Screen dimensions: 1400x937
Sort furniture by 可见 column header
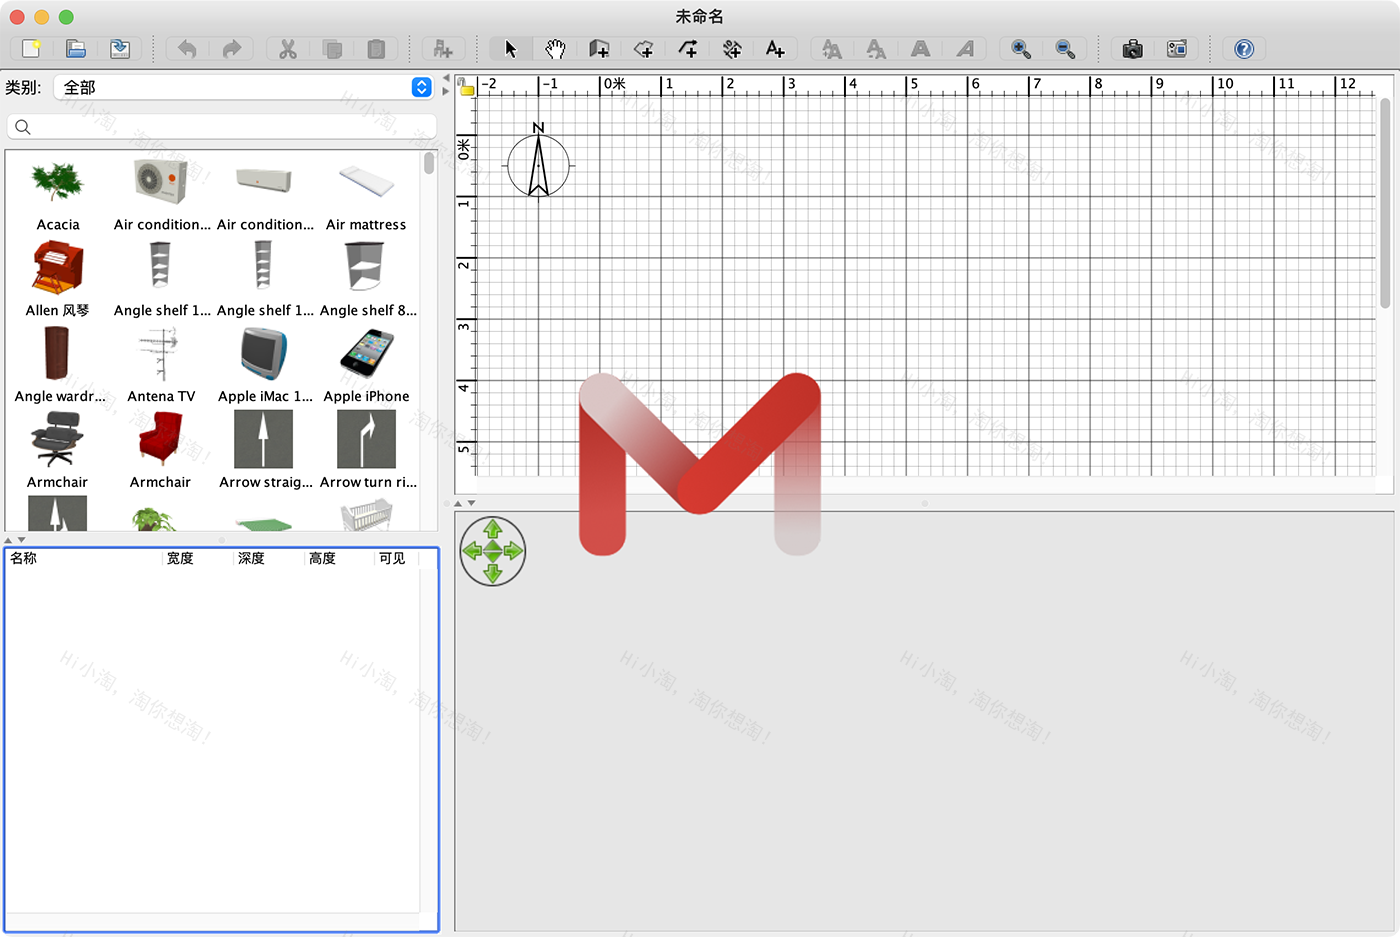click(396, 559)
